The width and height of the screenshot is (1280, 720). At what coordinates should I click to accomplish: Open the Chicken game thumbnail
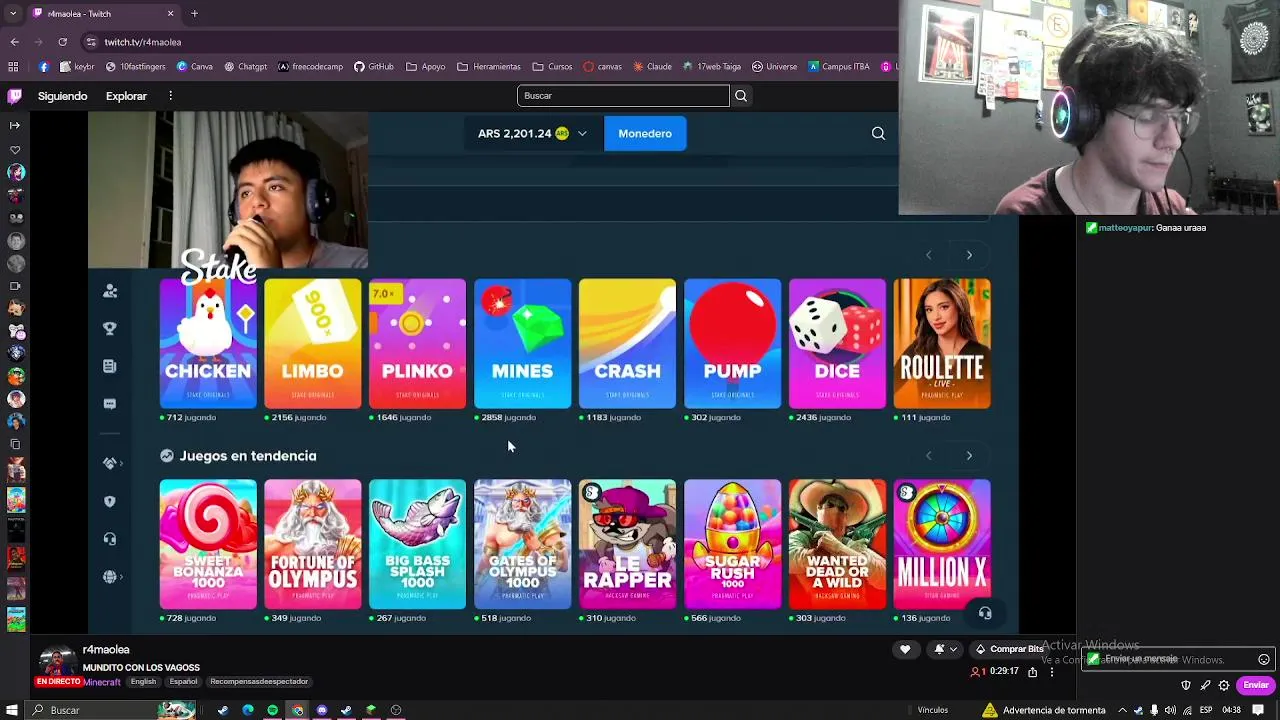click(208, 344)
